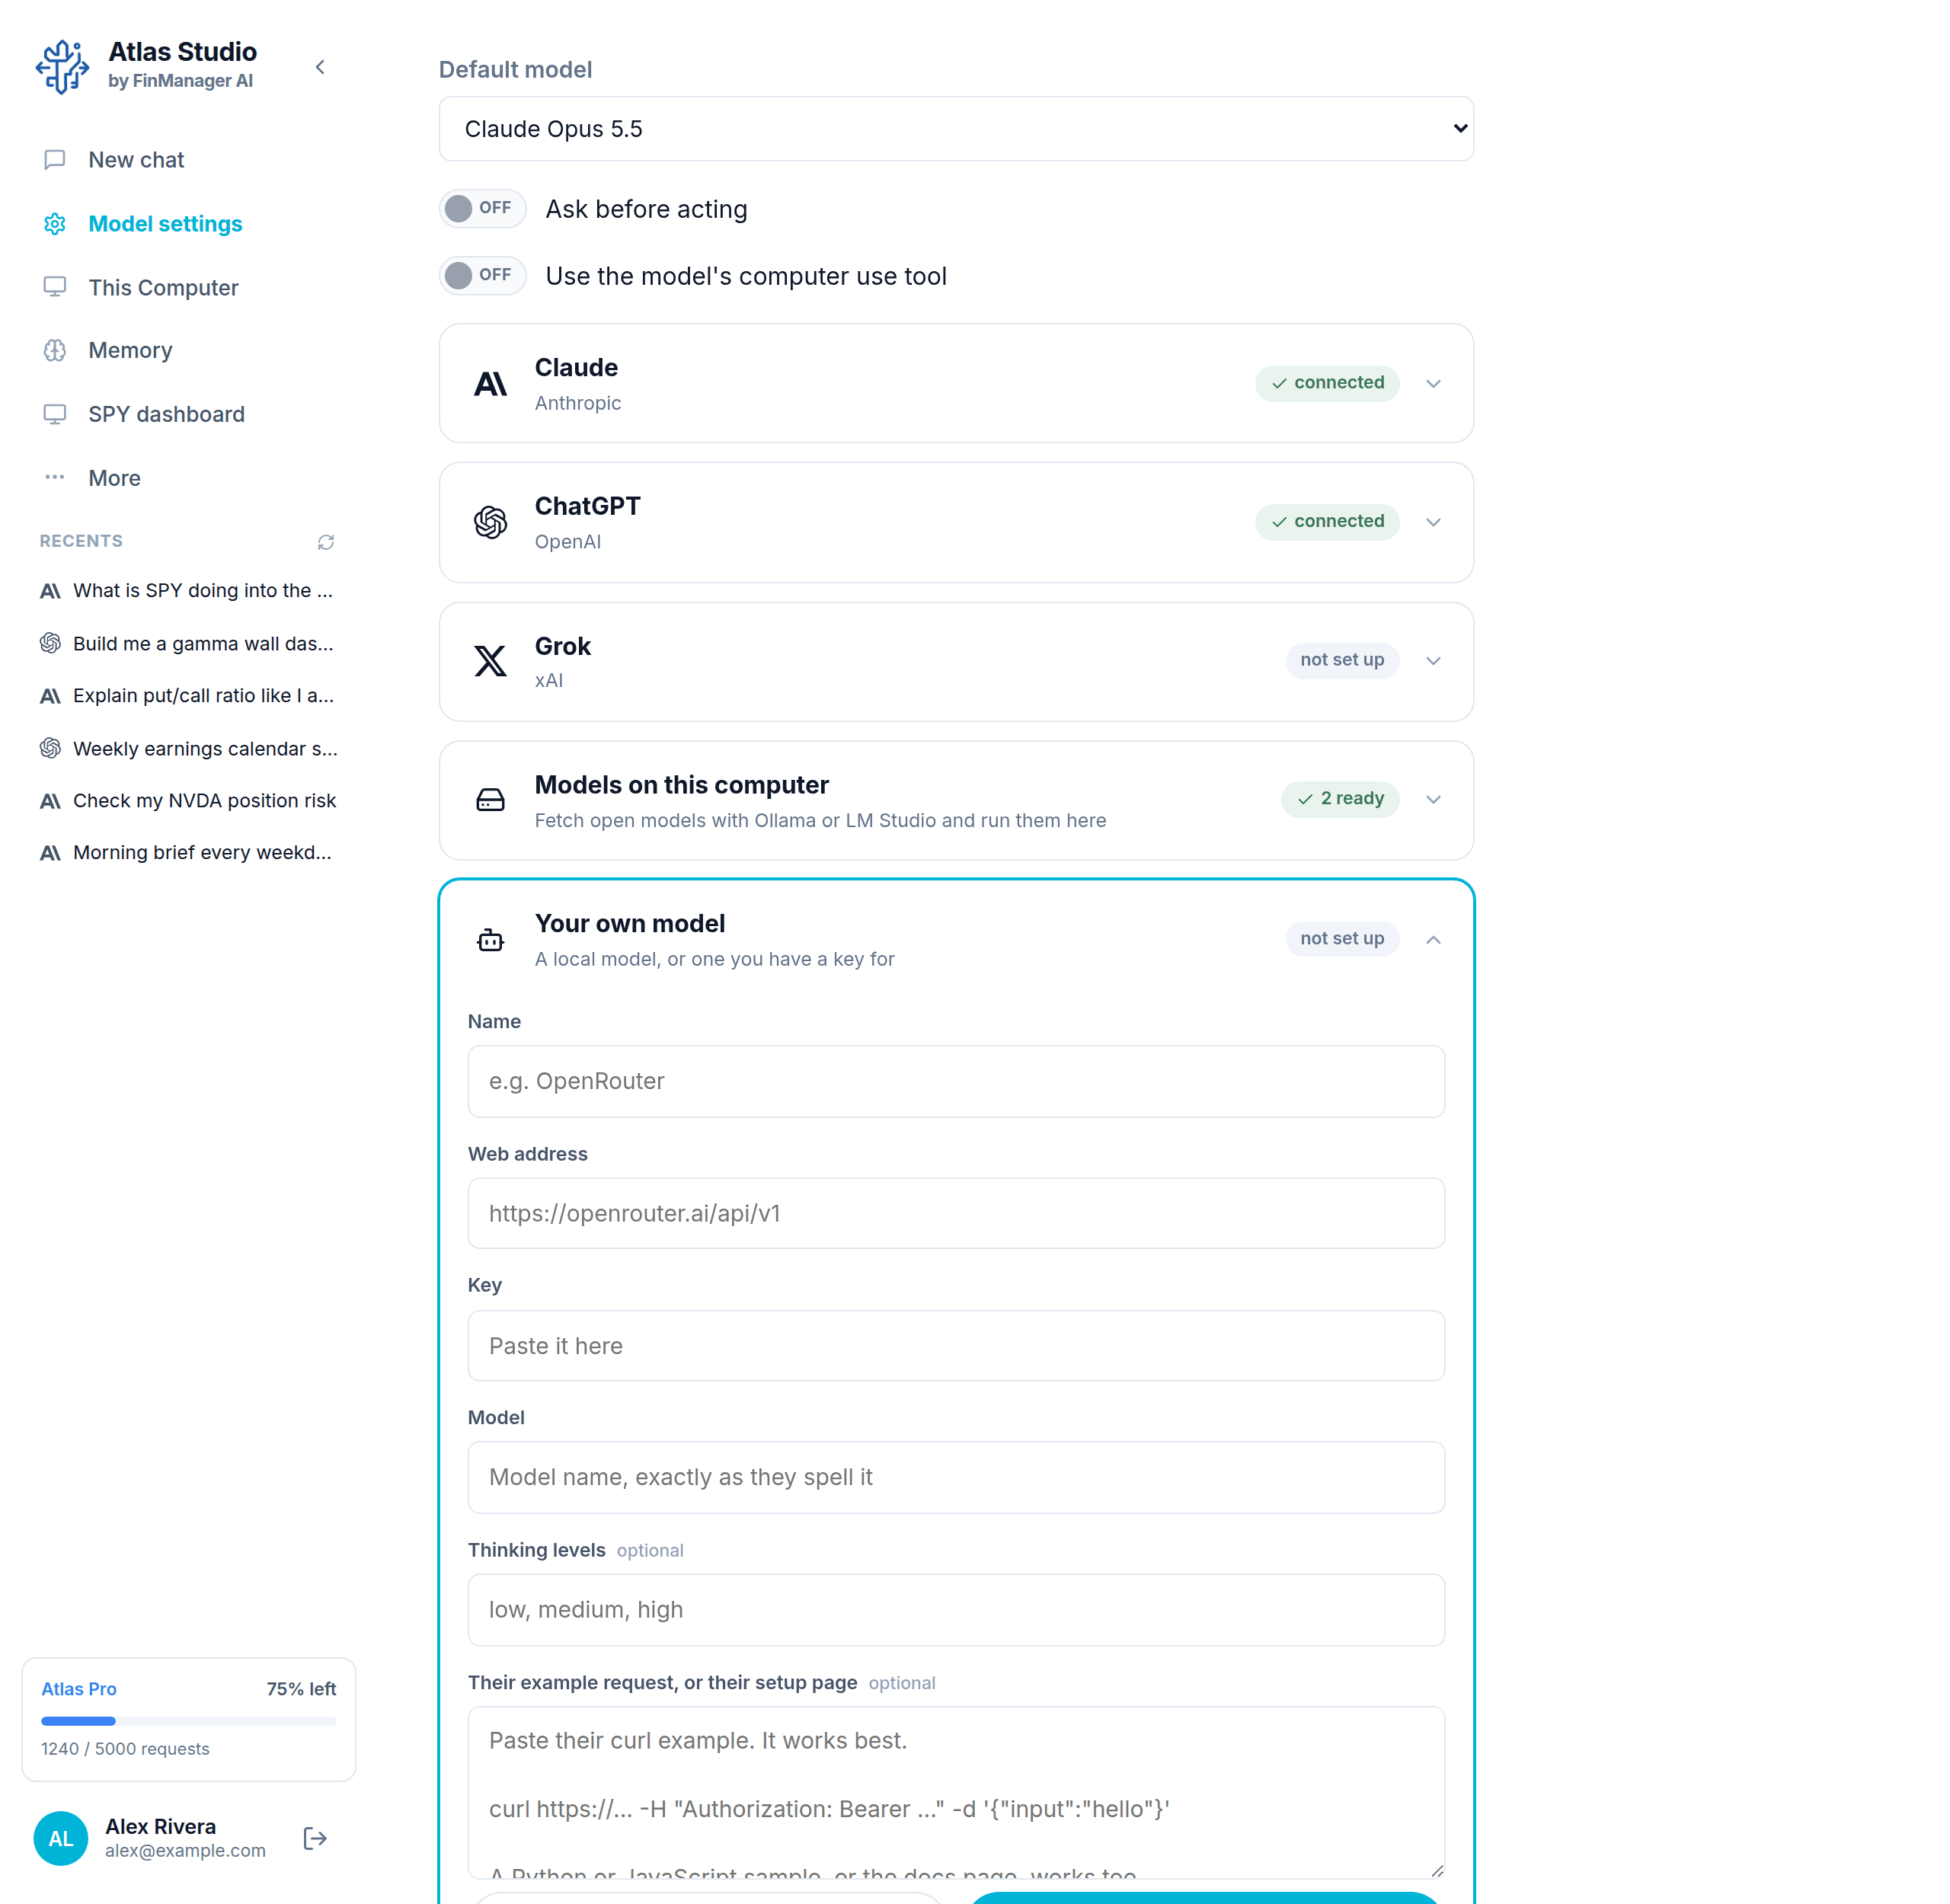1950x1904 pixels.
Task: Click the Name input field
Action: pos(956,1081)
